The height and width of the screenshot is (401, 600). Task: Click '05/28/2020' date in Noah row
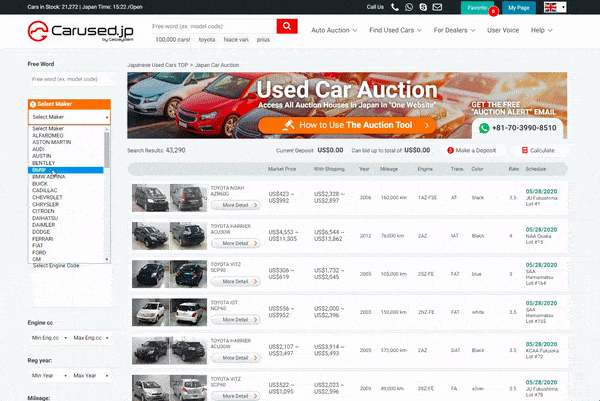[x=541, y=191]
